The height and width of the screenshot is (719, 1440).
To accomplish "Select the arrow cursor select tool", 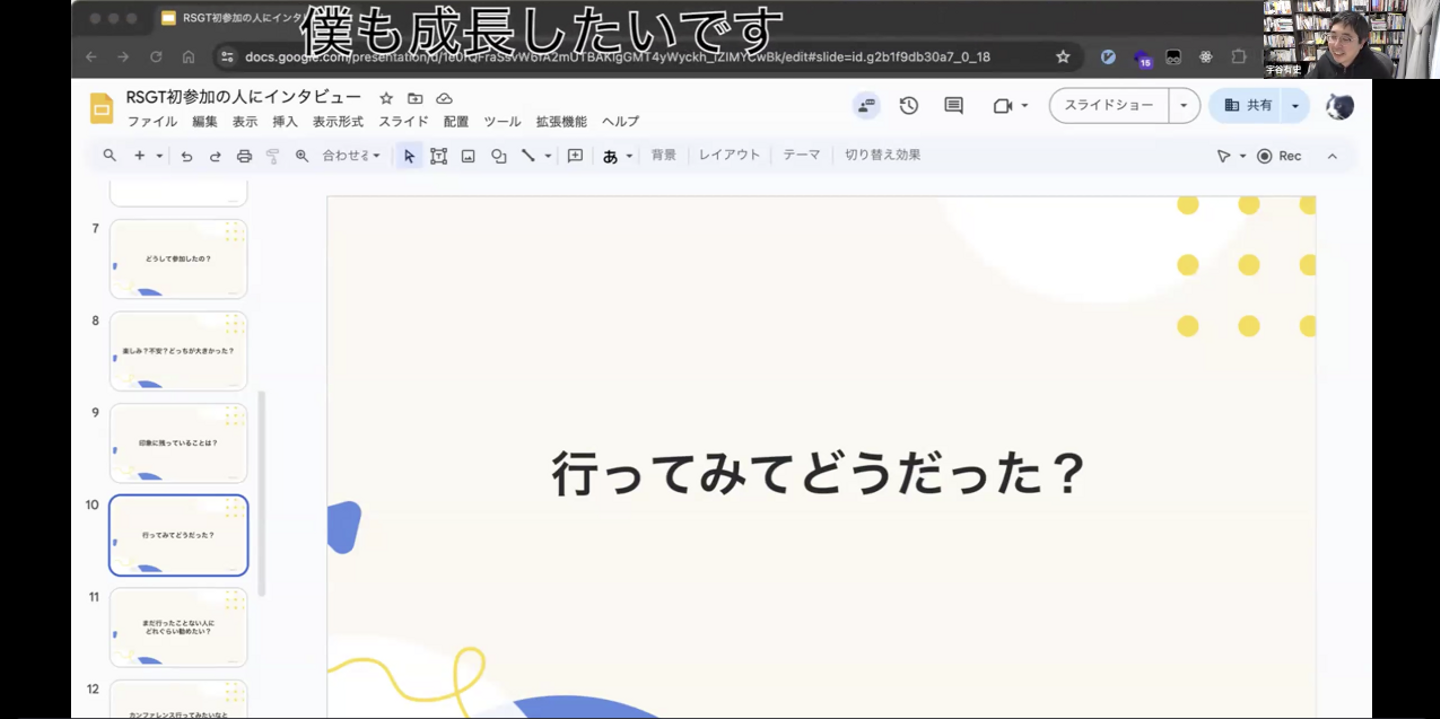I will coord(409,156).
